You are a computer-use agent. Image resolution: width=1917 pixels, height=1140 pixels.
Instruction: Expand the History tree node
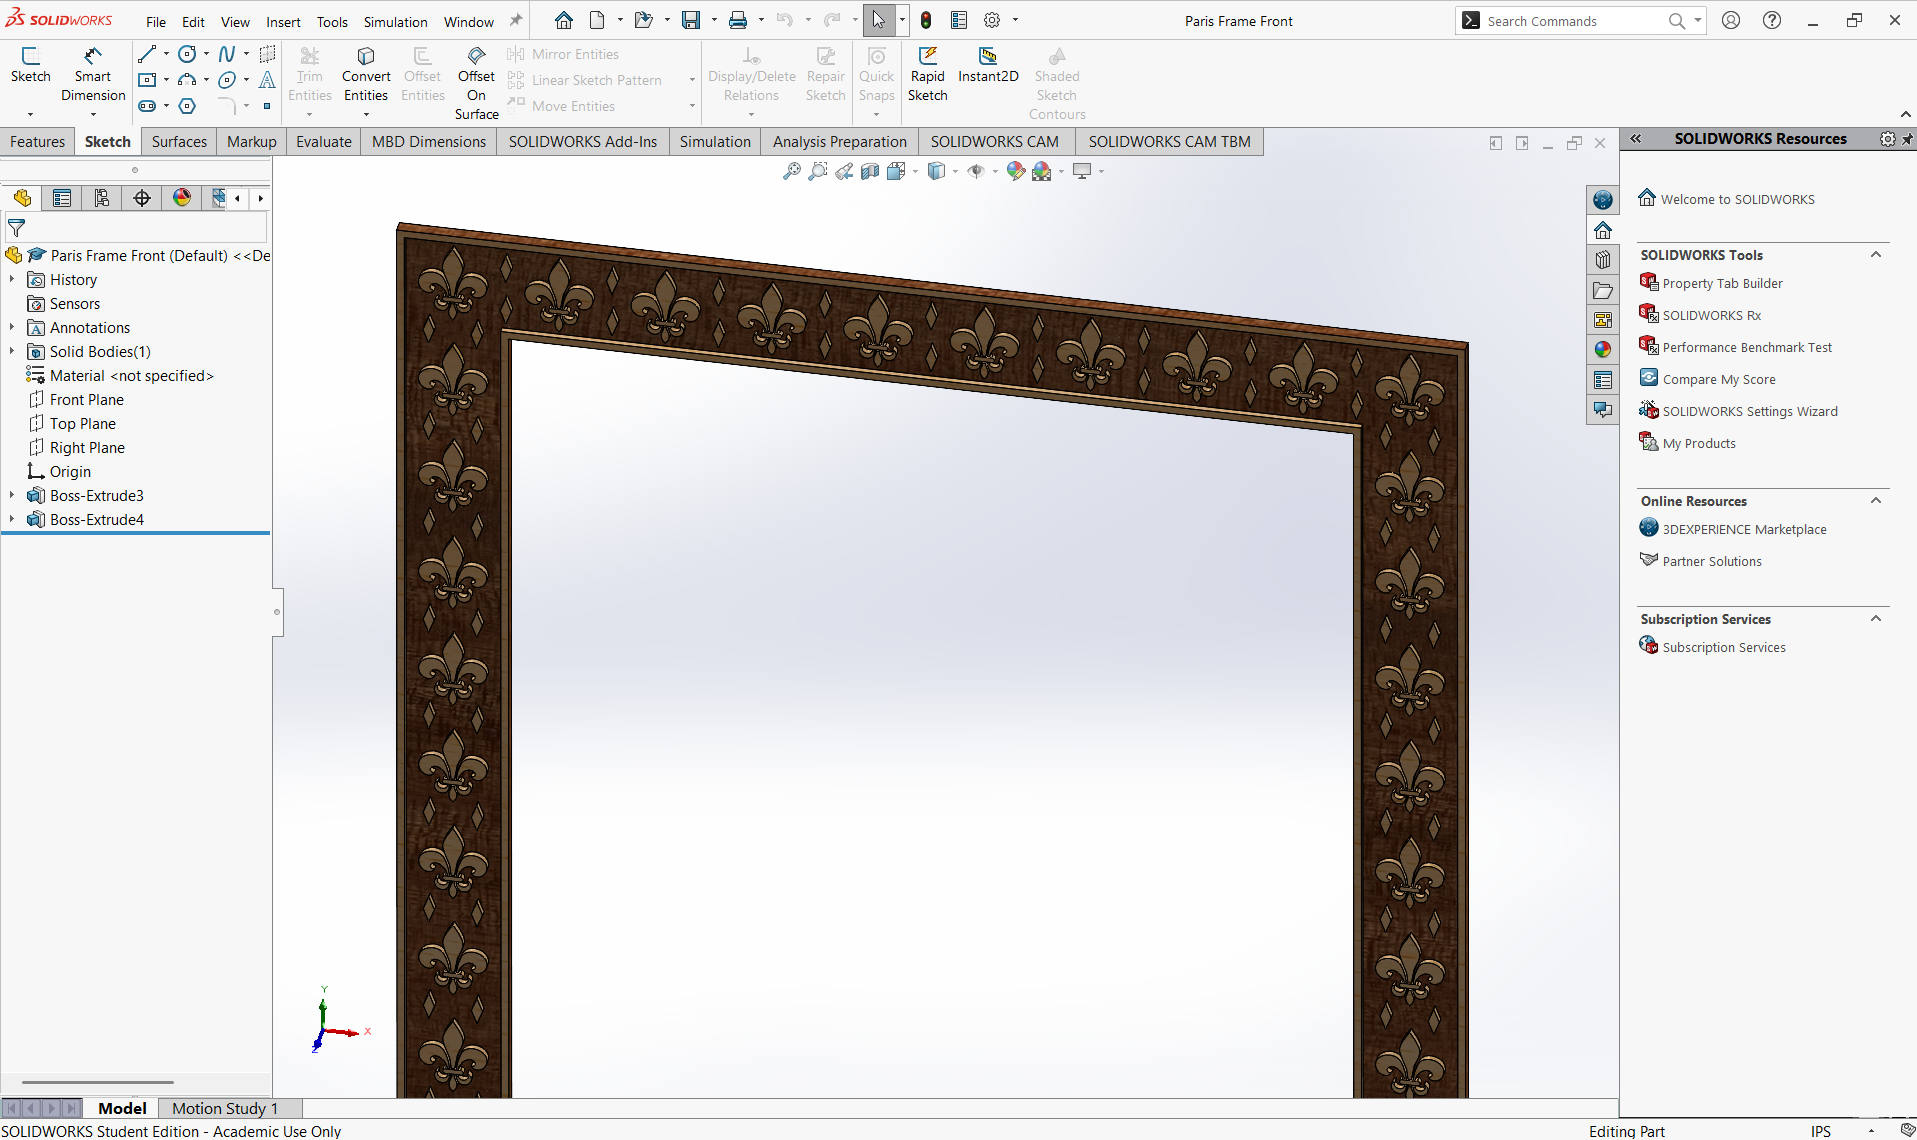[12, 279]
